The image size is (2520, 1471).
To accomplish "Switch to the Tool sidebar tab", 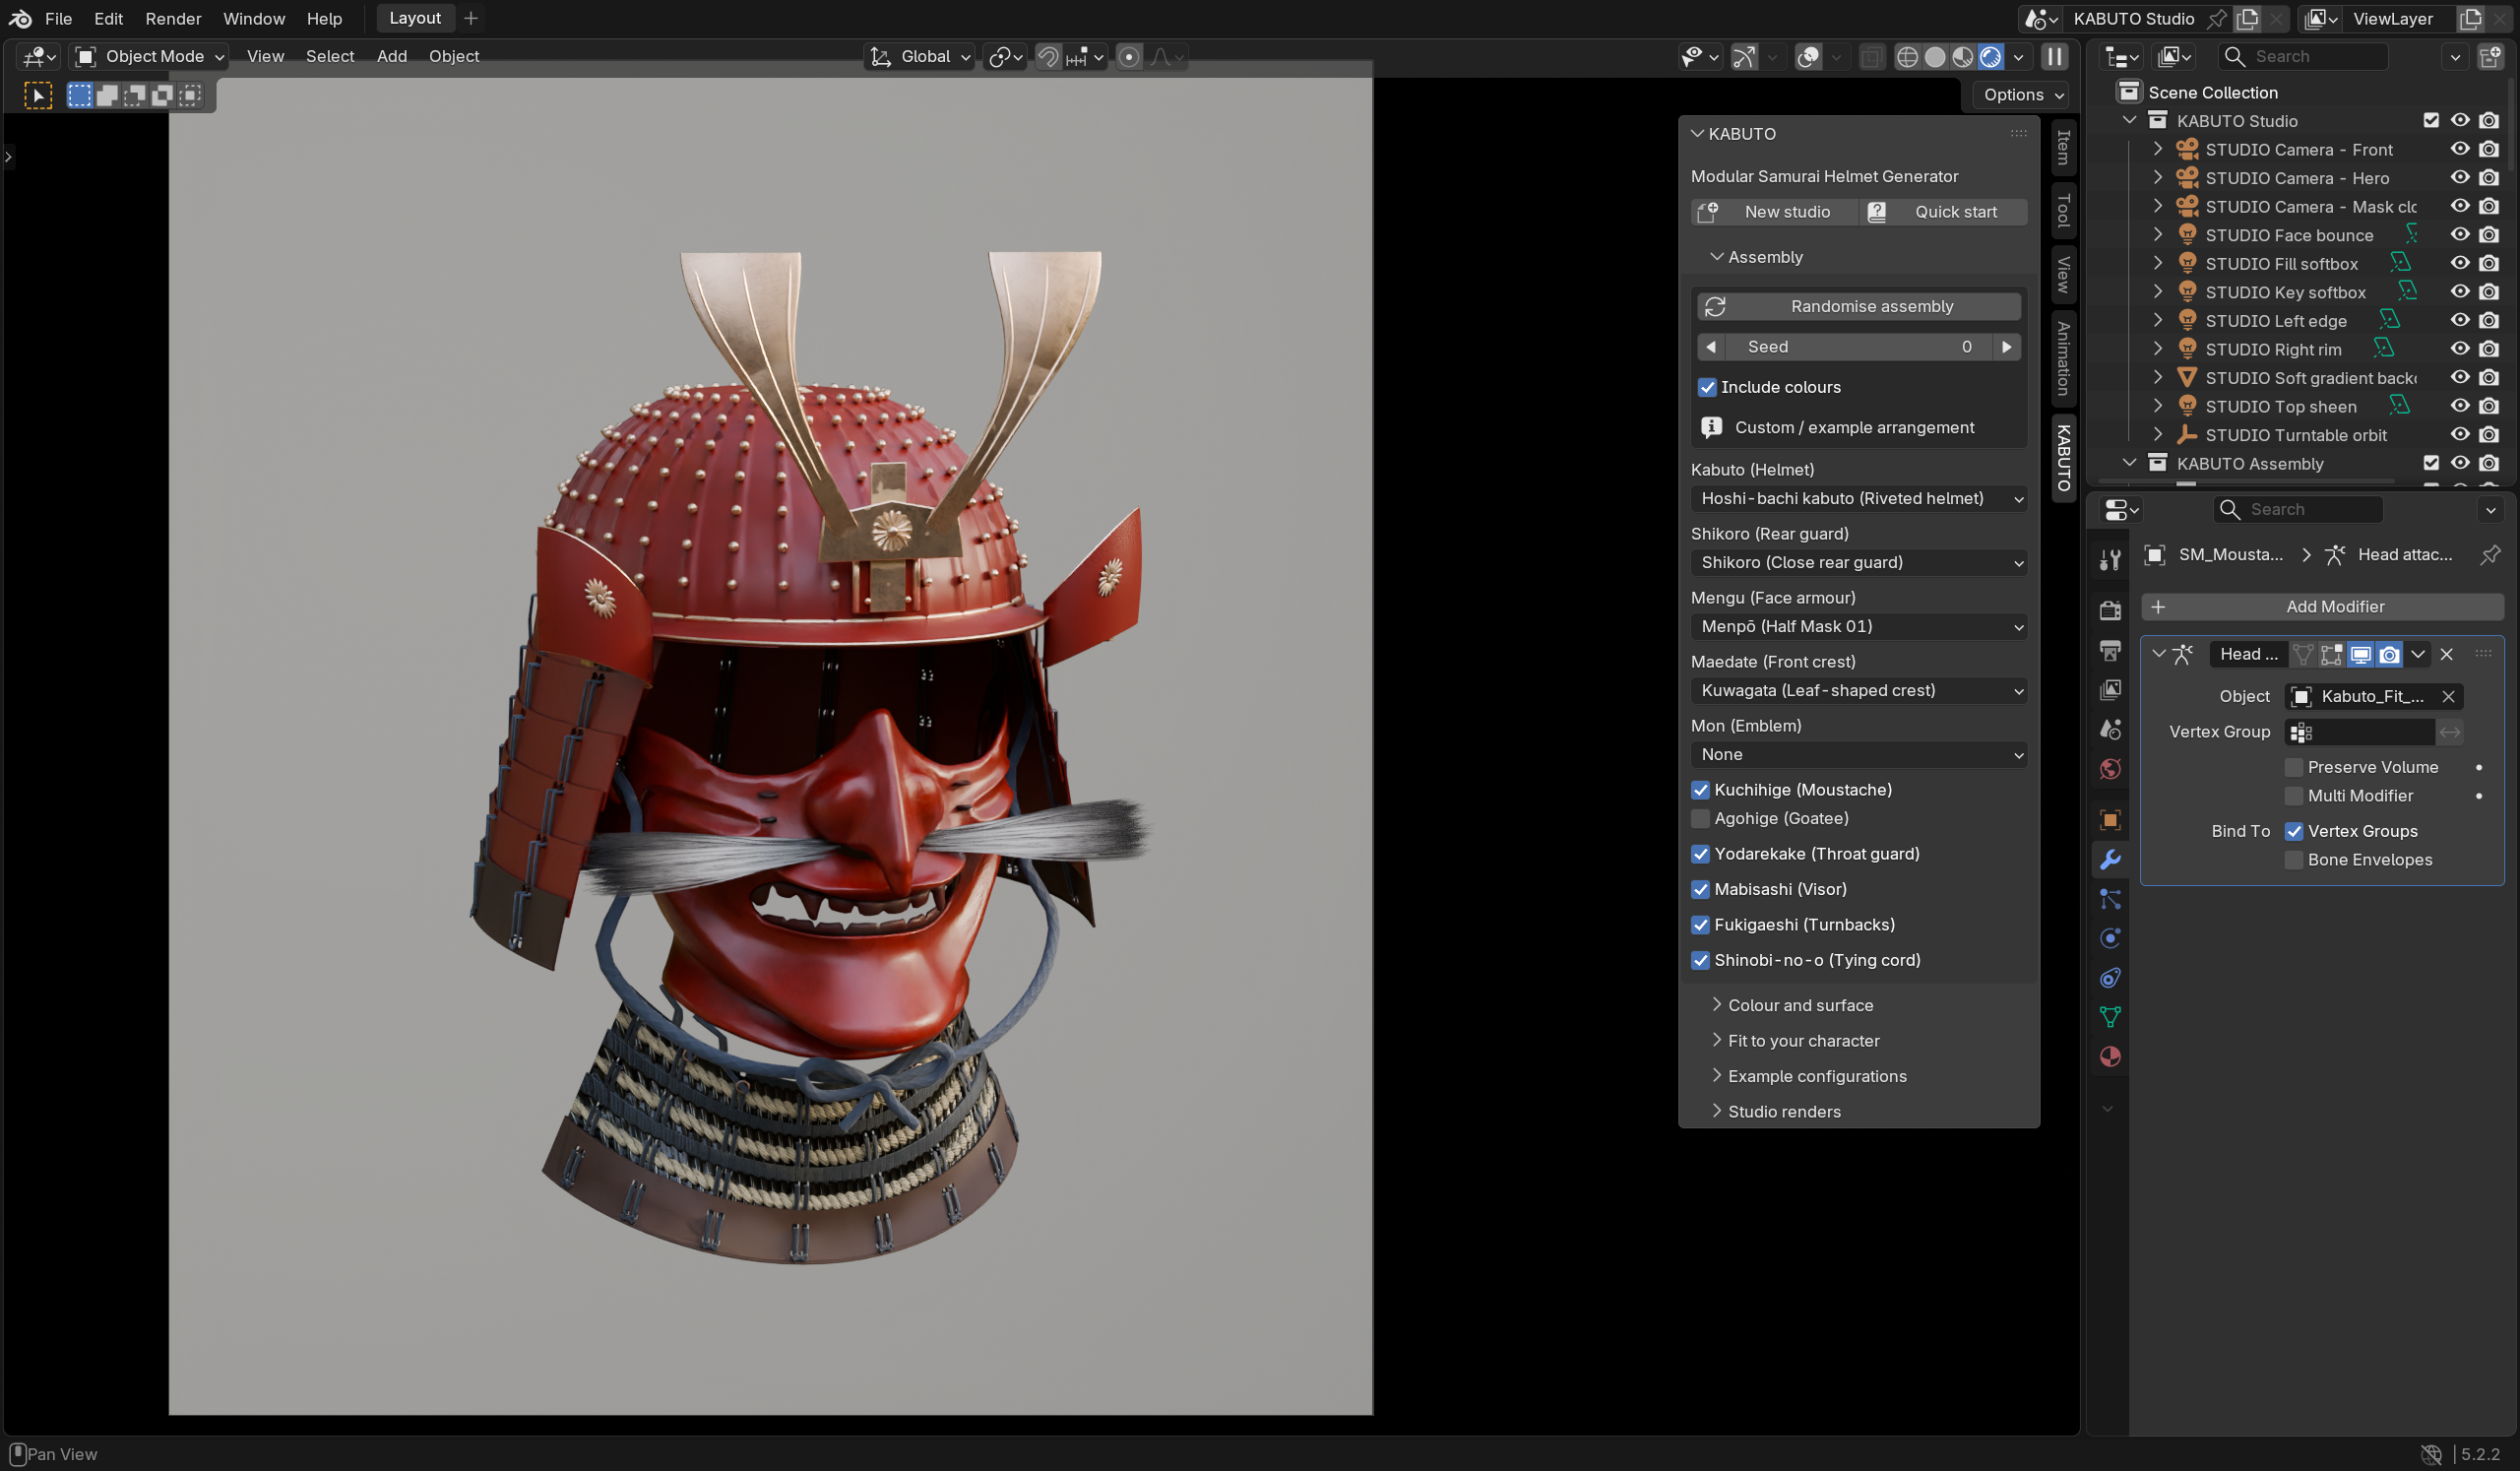I will point(2063,211).
